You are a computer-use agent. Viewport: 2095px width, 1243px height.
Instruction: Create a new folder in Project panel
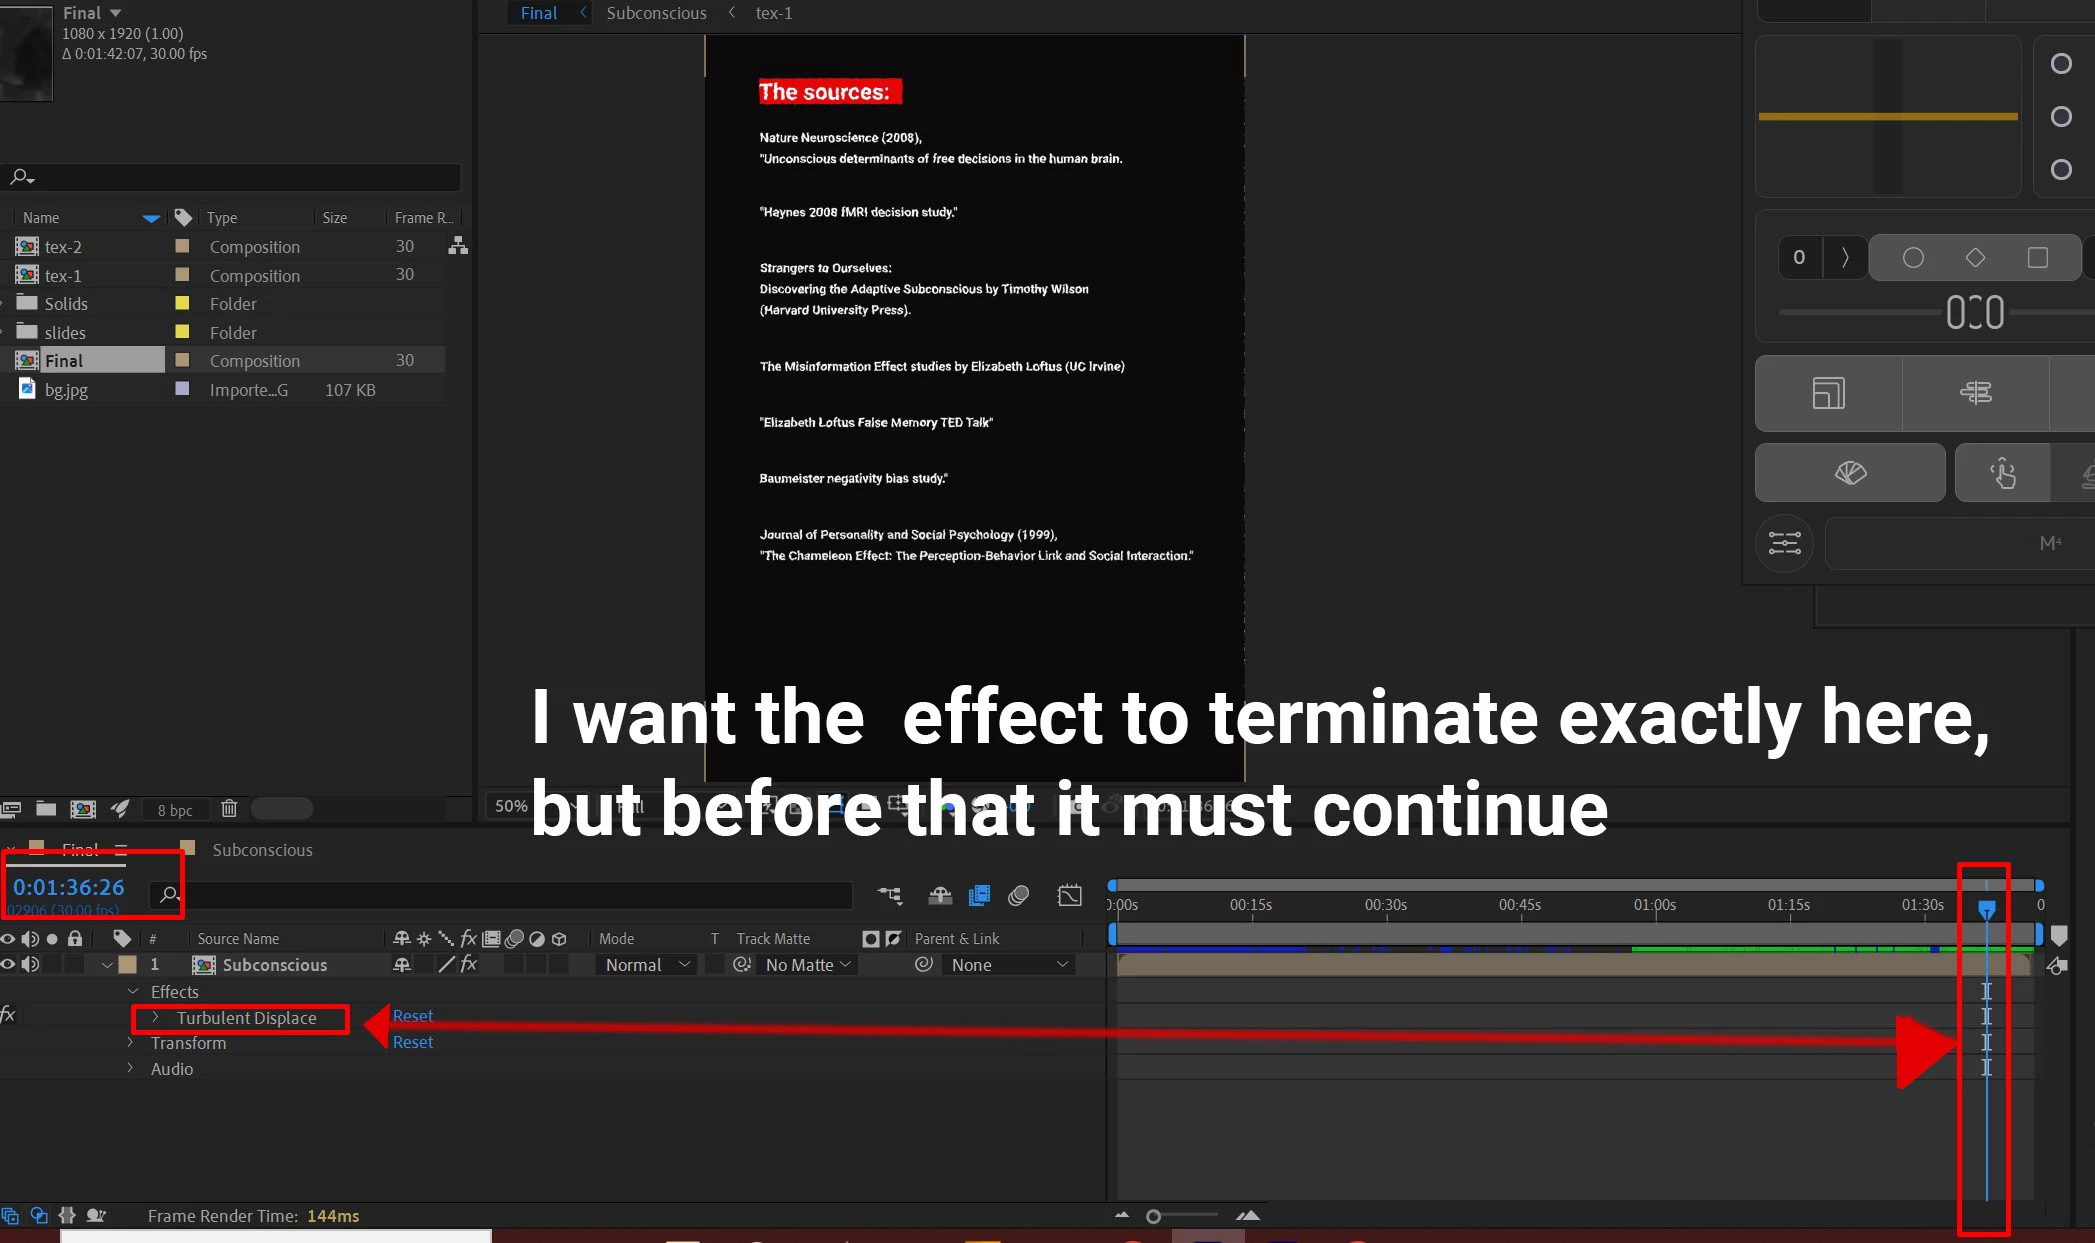[x=46, y=809]
